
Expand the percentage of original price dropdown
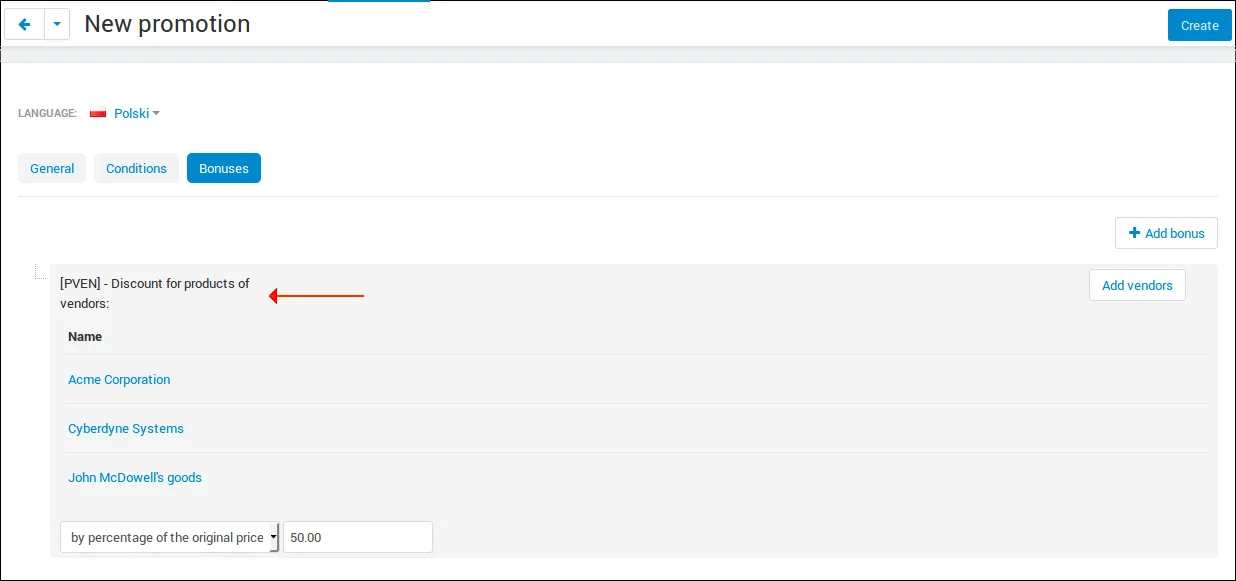[170, 537]
